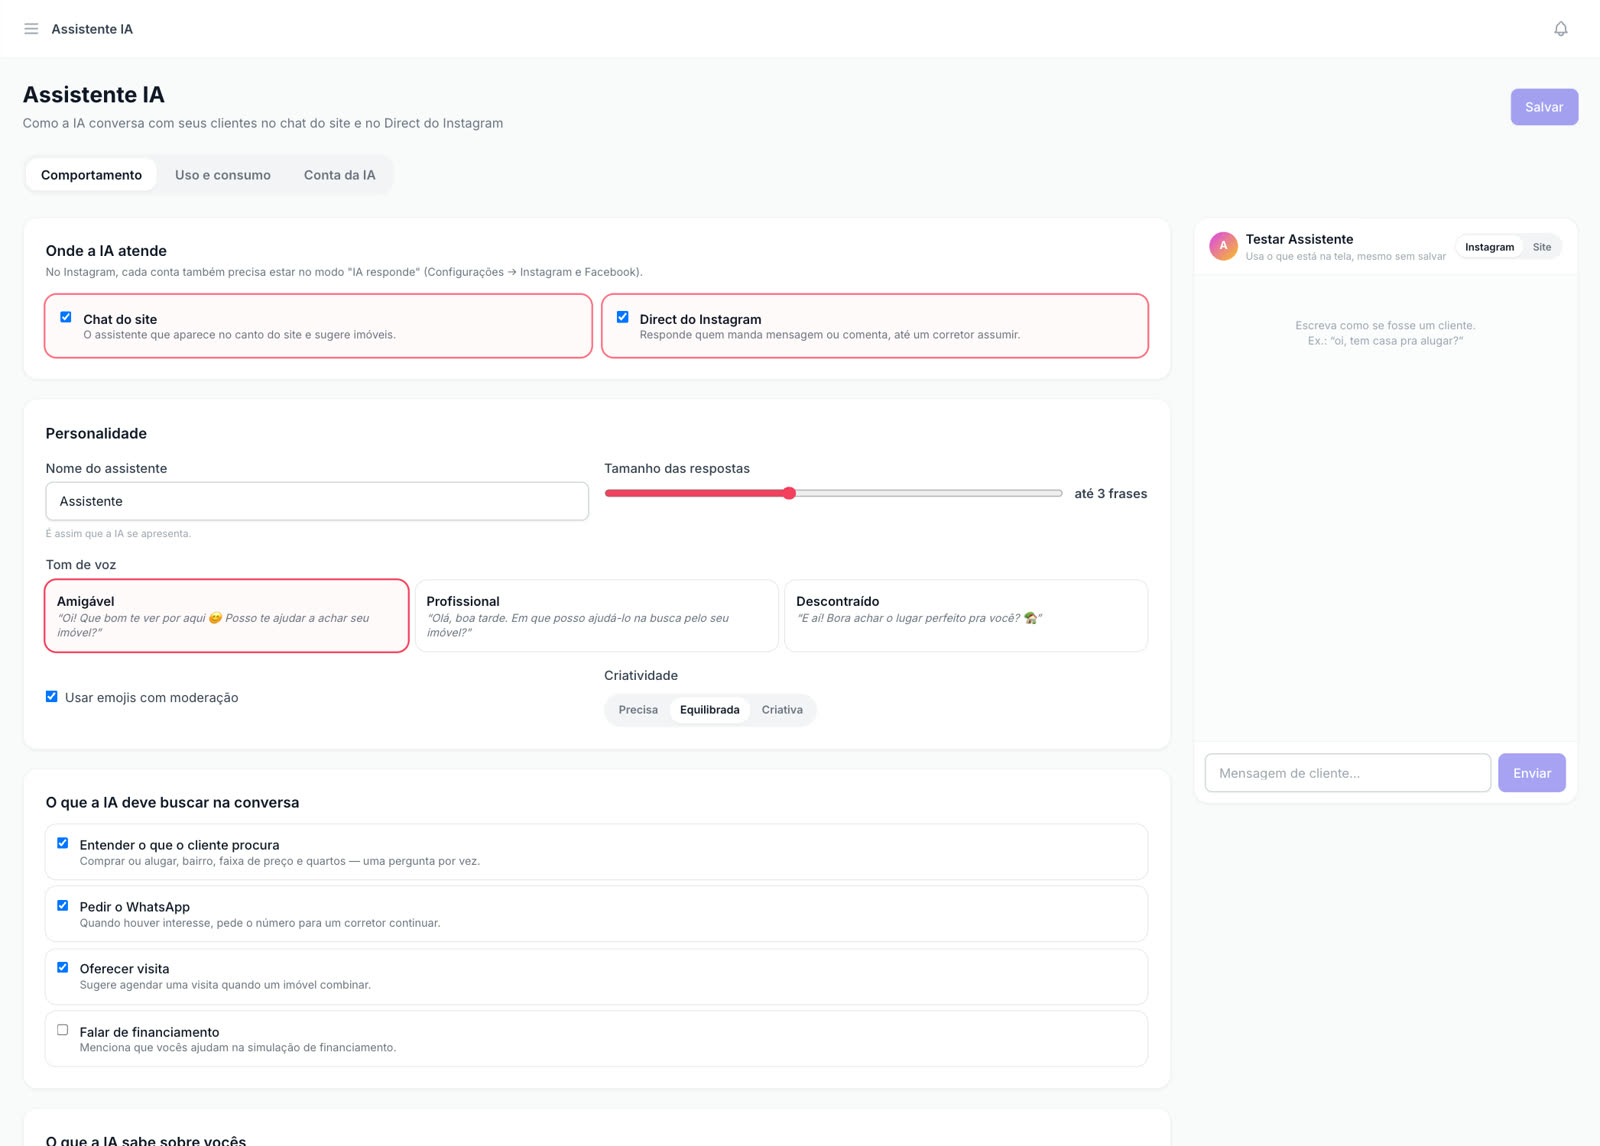Uncheck Entender o que o cliente procura
The width and height of the screenshot is (1600, 1146).
(63, 843)
